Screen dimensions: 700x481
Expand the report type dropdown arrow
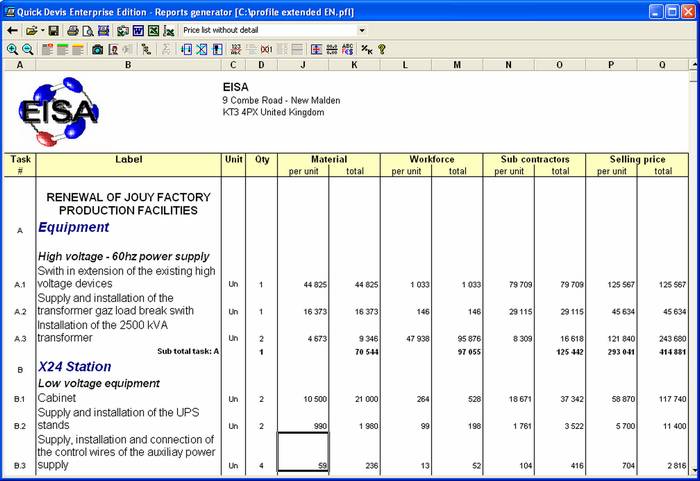(362, 30)
